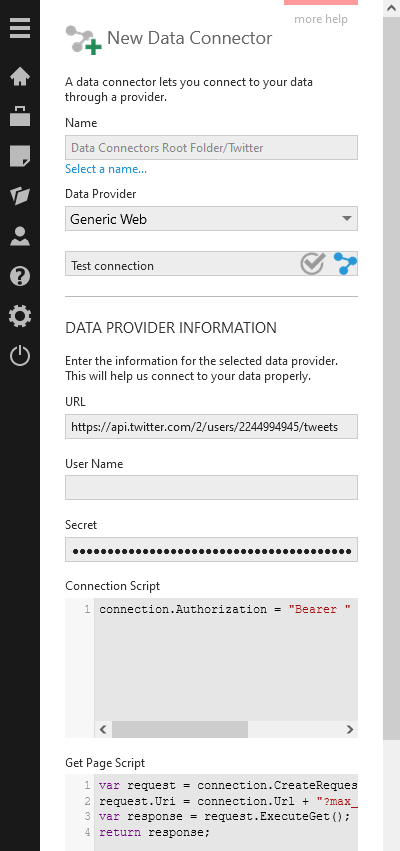Expand the Generic Web data provider dropdown
This screenshot has width=400, height=851.
click(x=211, y=219)
